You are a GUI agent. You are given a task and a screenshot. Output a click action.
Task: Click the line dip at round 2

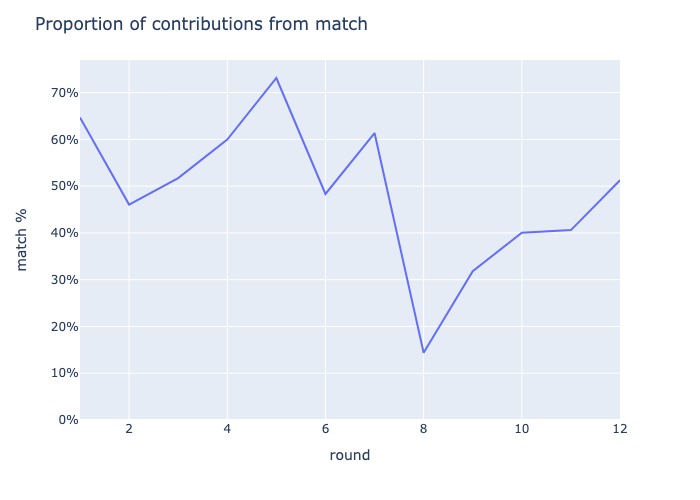(x=129, y=204)
